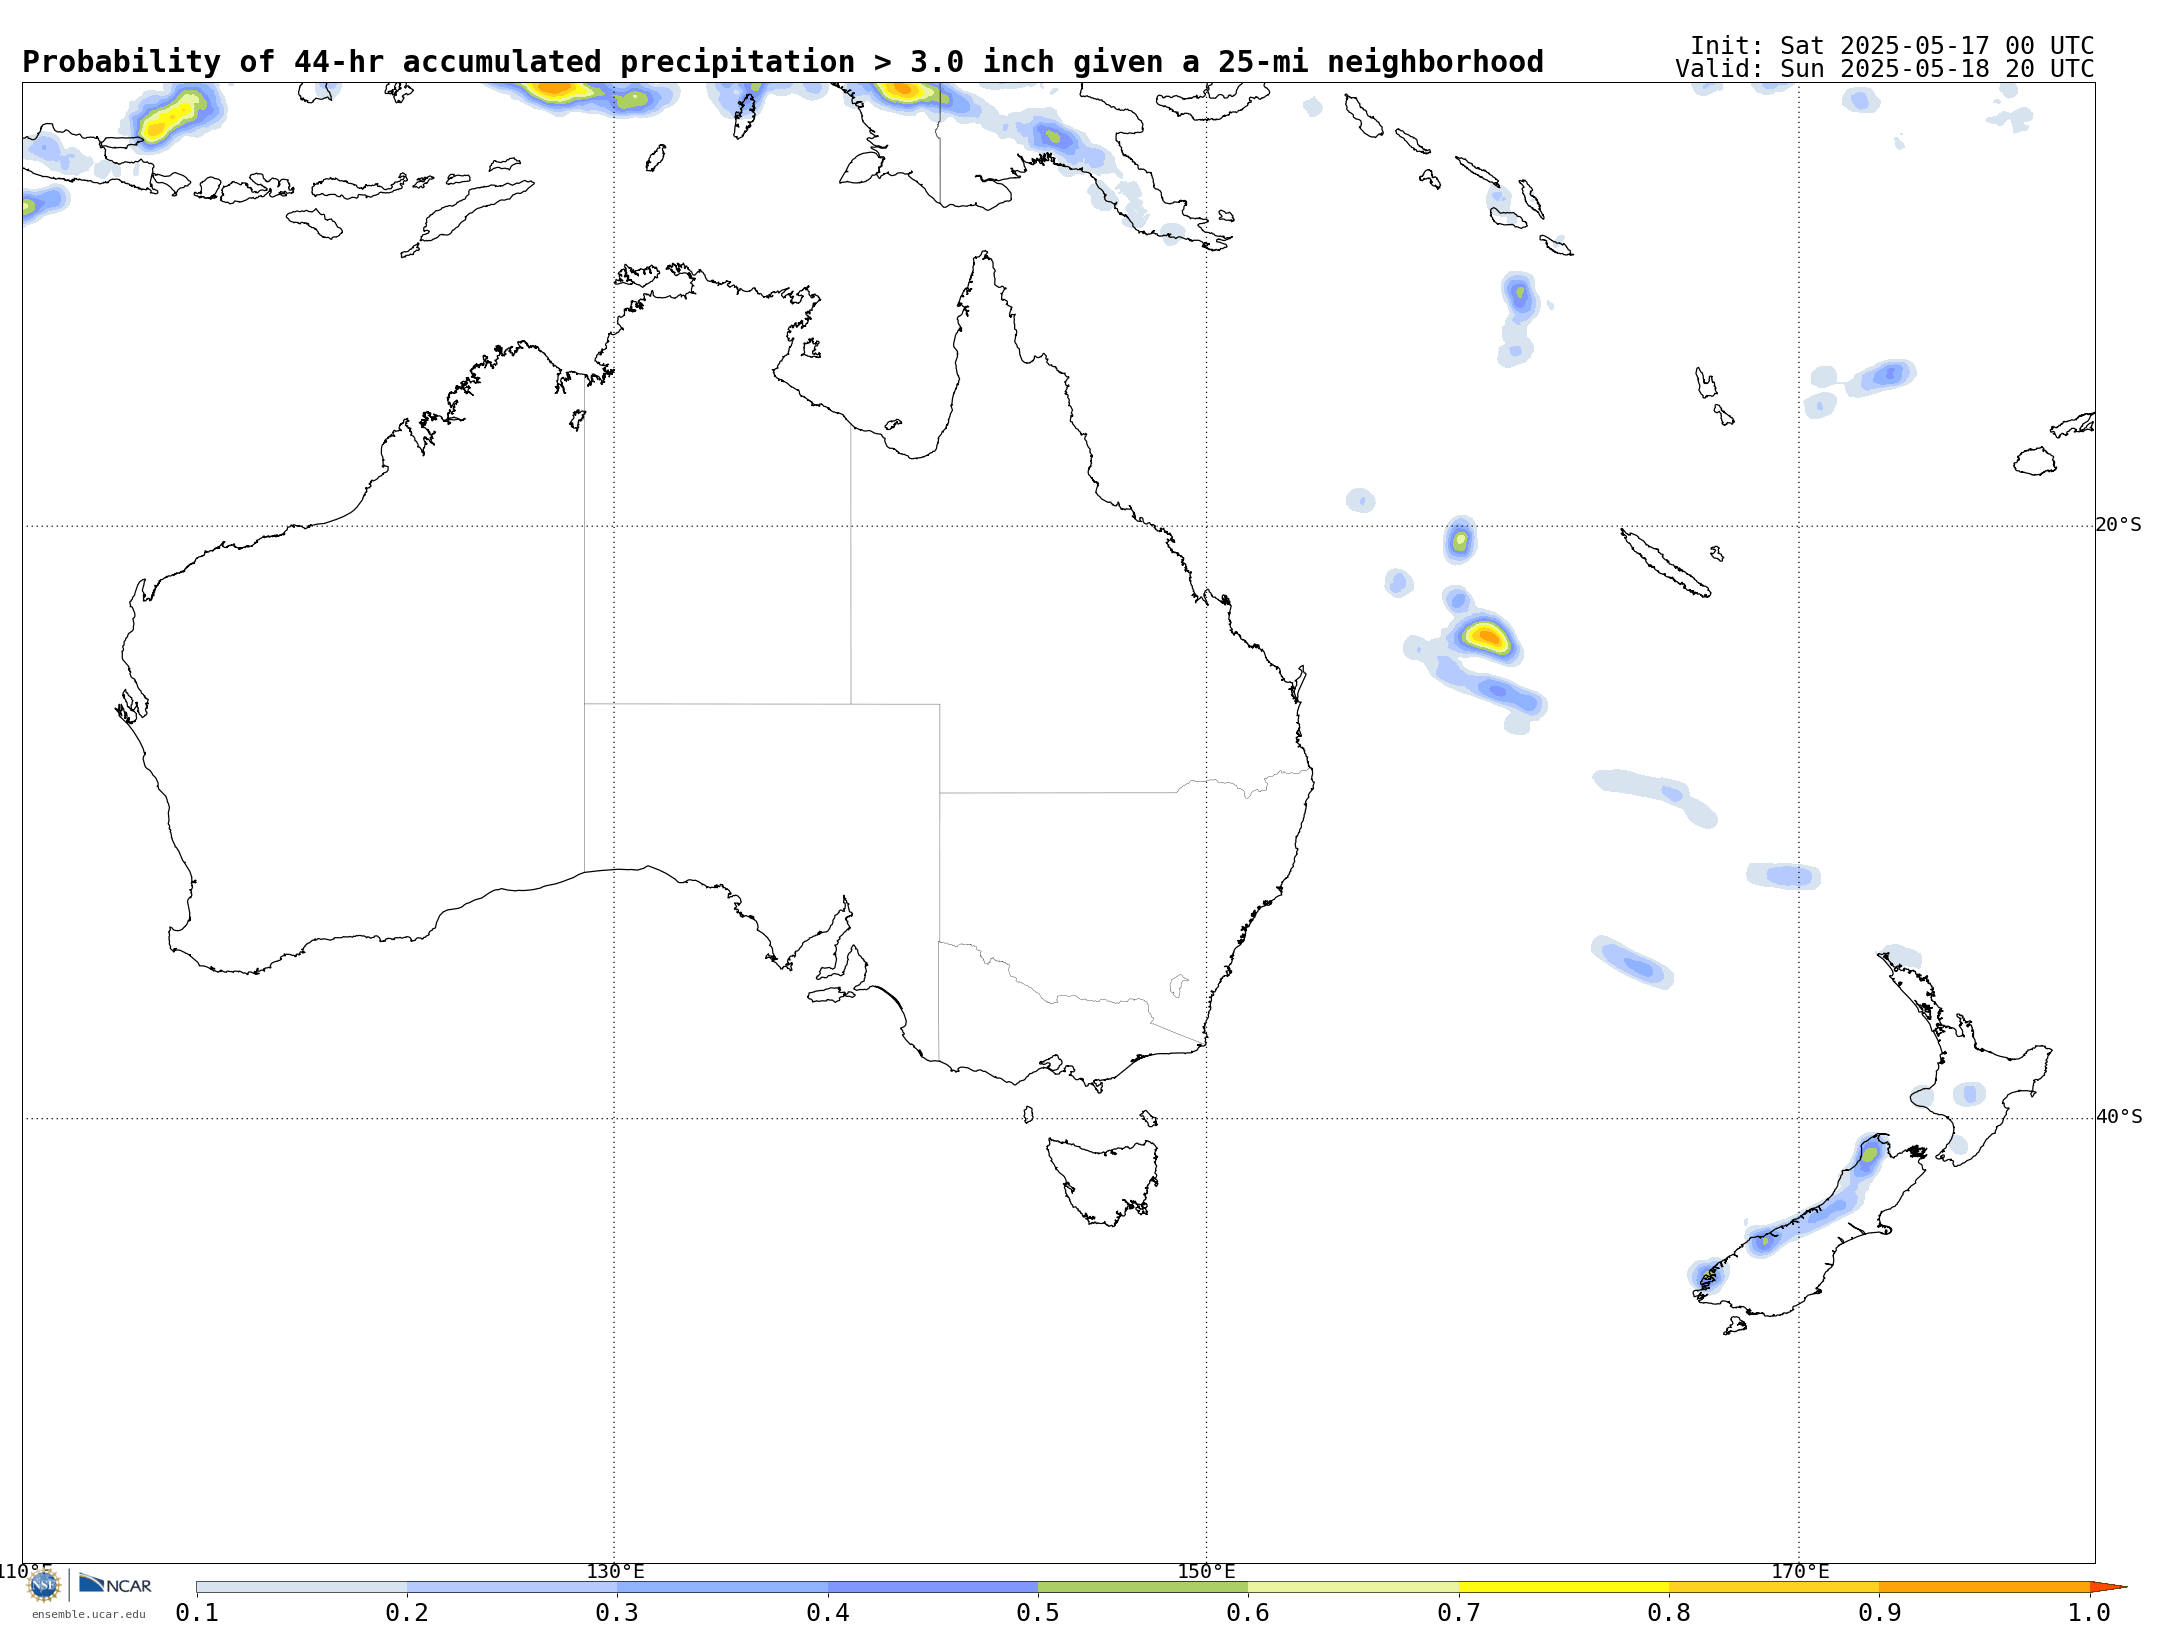2160x1626 pixels.
Task: Click the 0.9 colorbar tick label
Action: tap(1880, 1613)
